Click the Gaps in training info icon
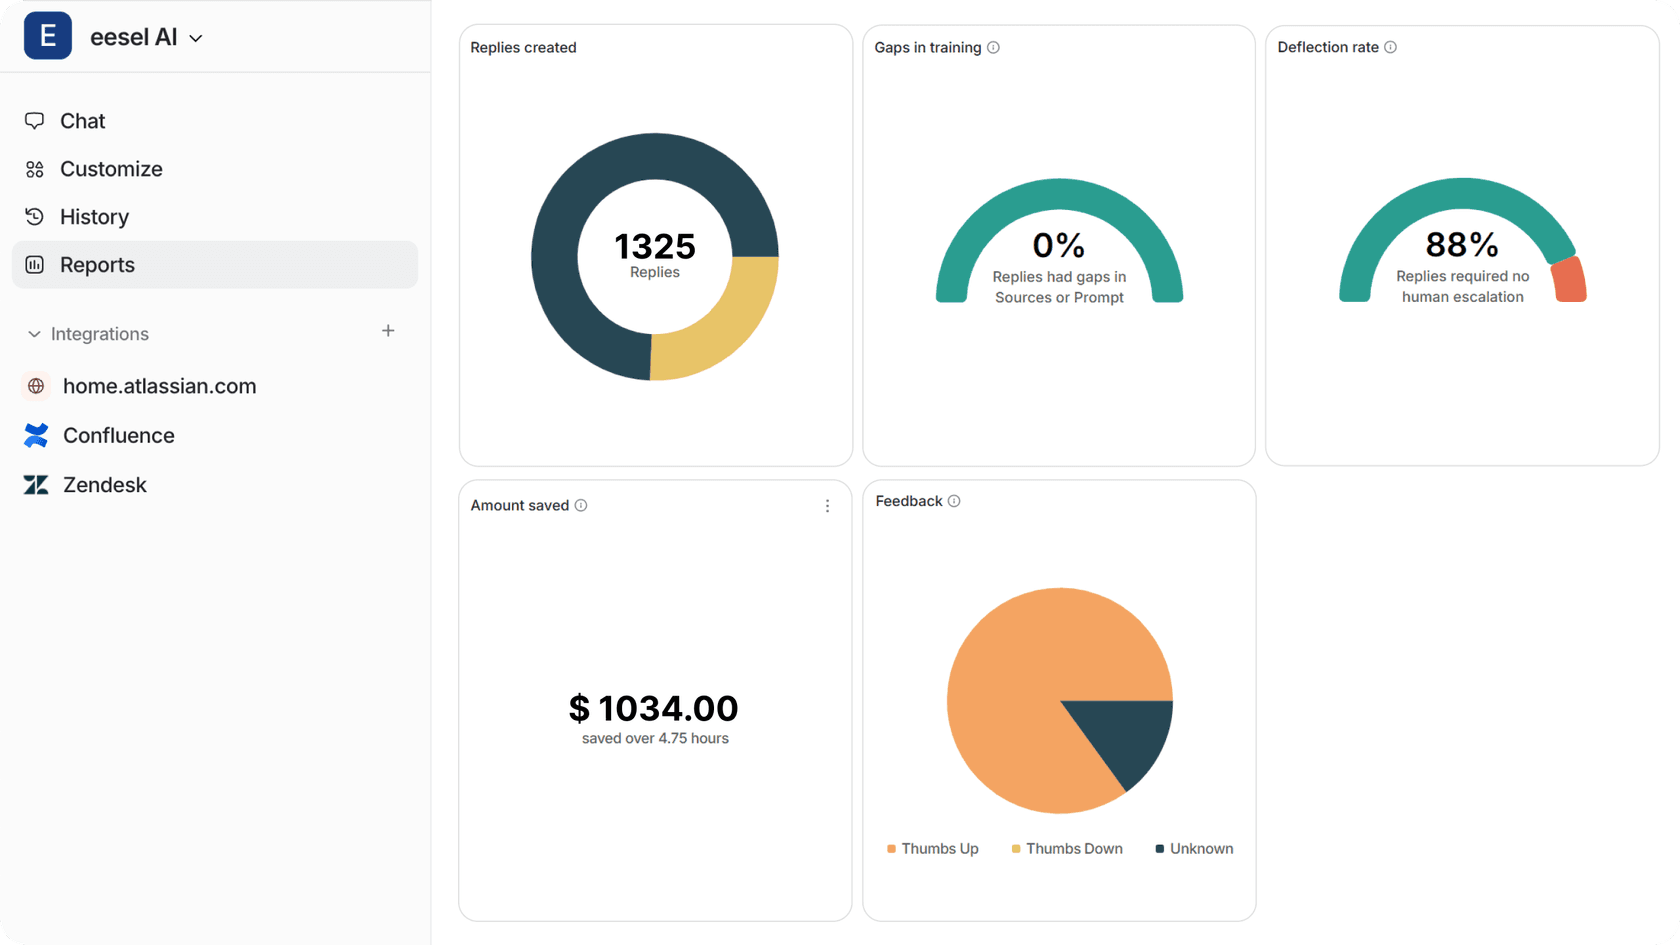 tap(993, 47)
